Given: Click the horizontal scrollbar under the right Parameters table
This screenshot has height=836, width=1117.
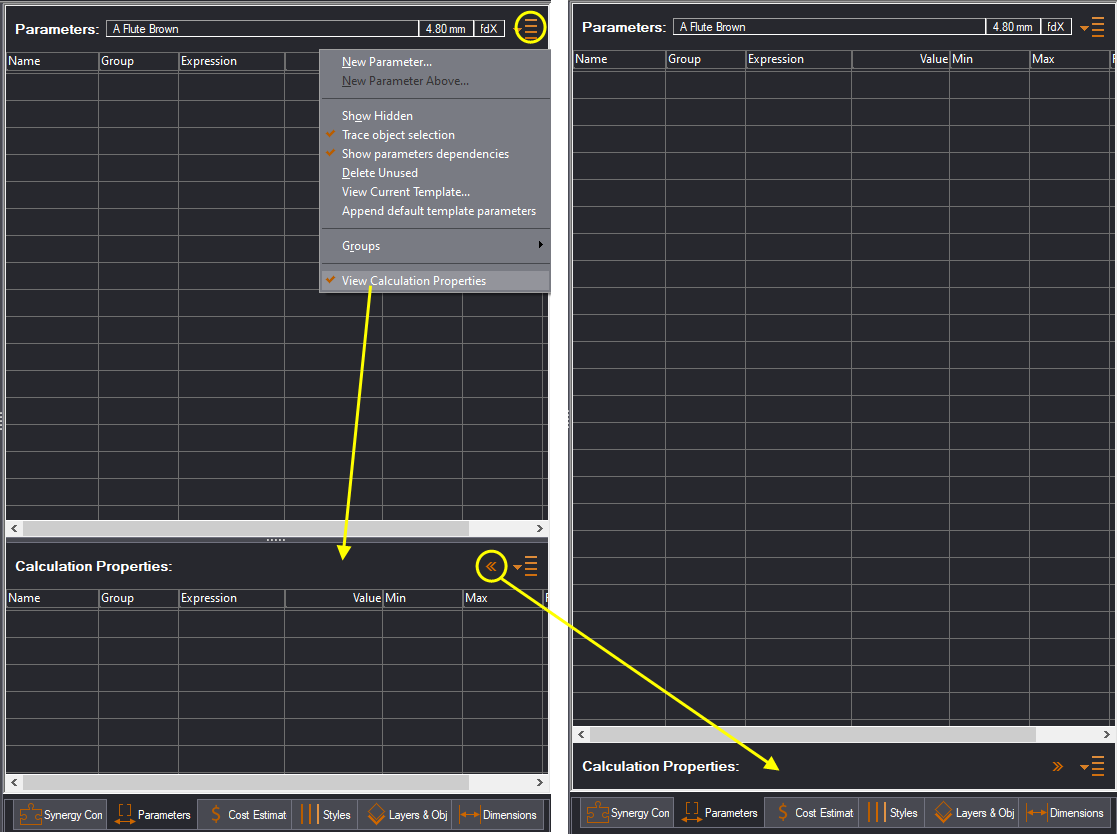Looking at the screenshot, I should [x=840, y=734].
